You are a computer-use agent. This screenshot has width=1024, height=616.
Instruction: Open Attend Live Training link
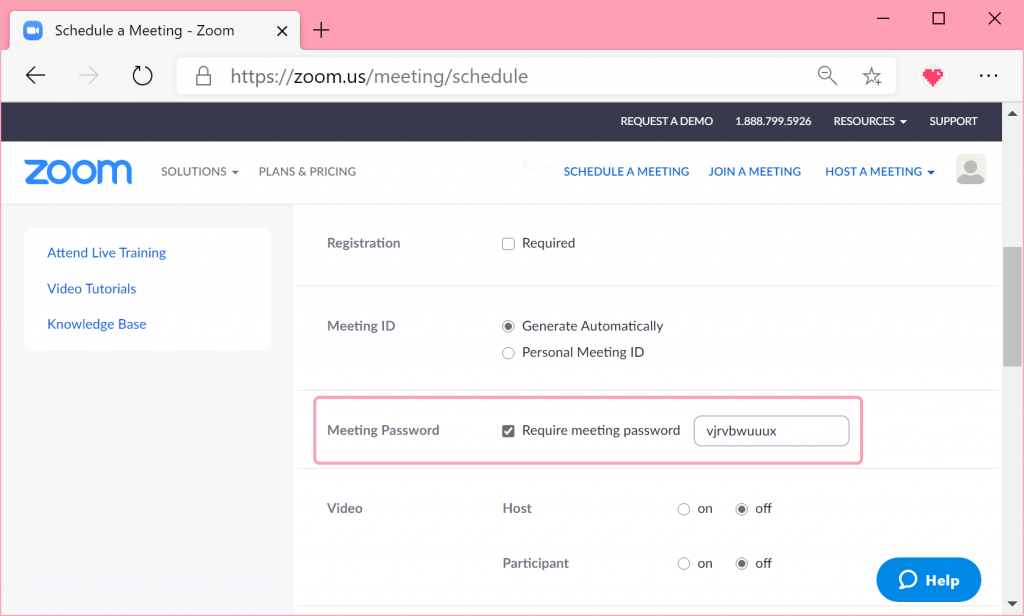[106, 253]
